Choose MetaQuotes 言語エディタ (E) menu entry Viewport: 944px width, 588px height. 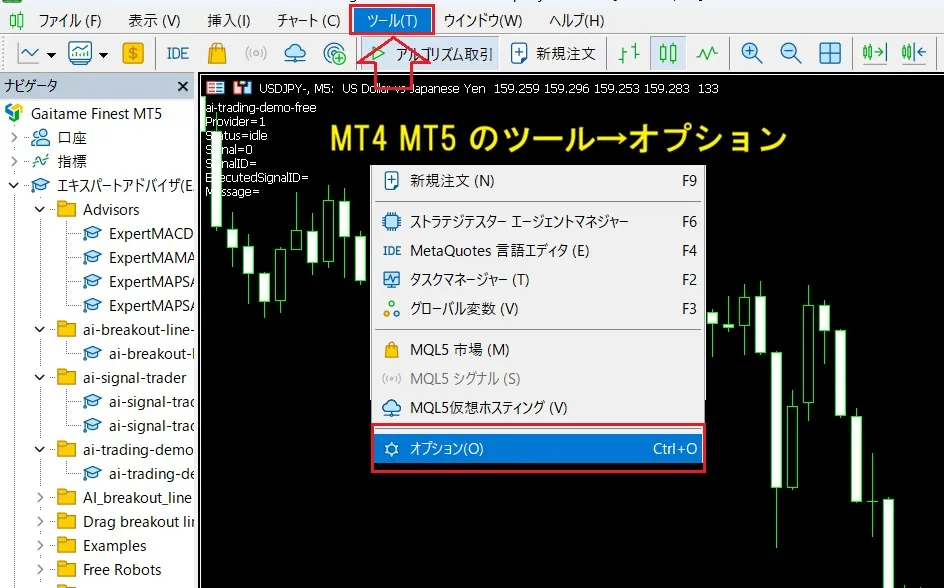pyautogui.click(x=538, y=250)
